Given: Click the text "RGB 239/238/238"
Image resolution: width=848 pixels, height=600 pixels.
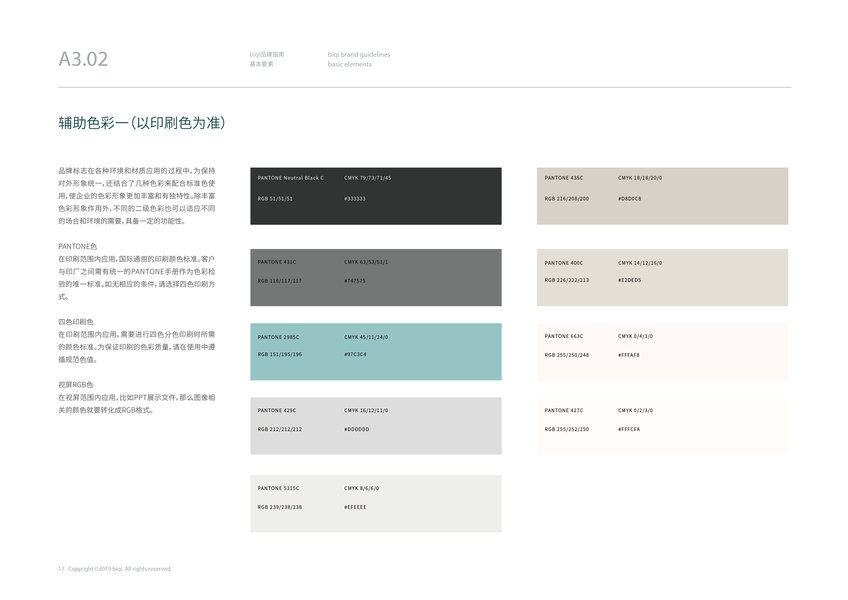Looking at the screenshot, I should pos(280,507).
